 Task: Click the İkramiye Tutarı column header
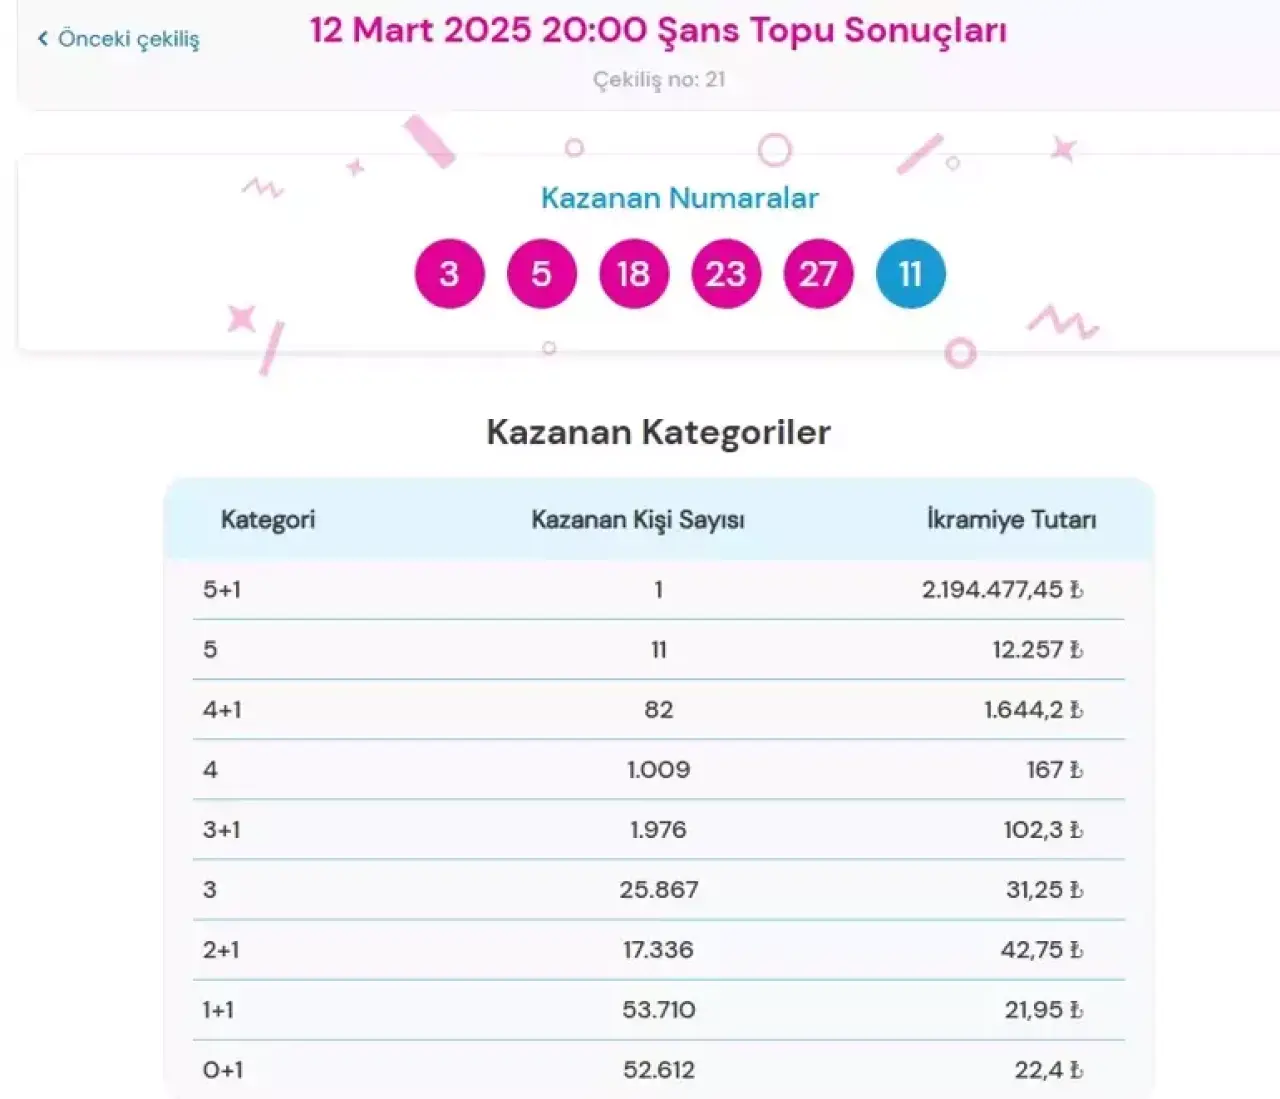pos(1011,520)
